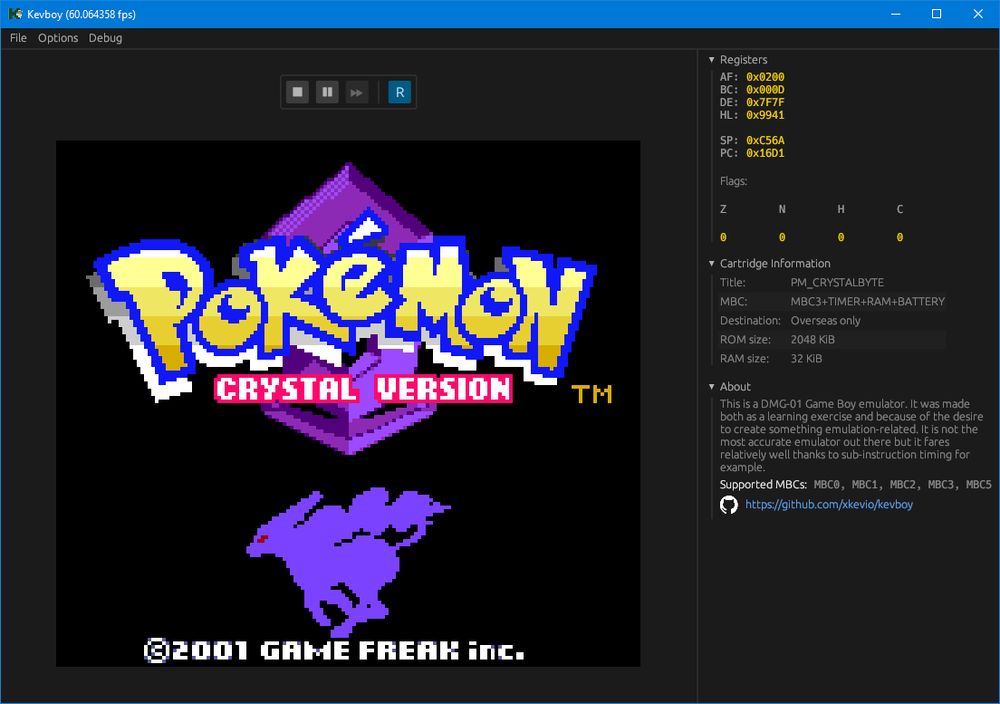Collapse the Cartridge Information section
Viewport: 1000px width, 704px height.
712,263
